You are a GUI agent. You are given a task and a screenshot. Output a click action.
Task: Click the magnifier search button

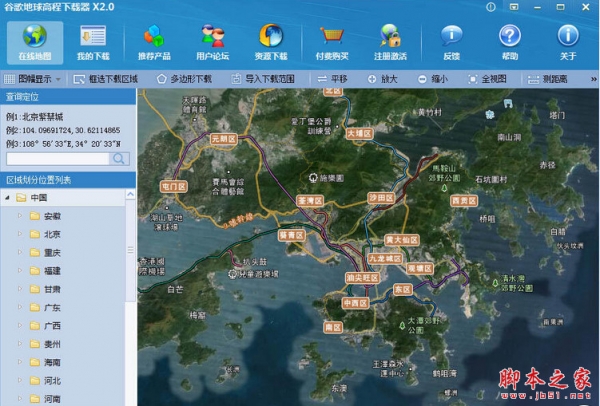click(119, 158)
